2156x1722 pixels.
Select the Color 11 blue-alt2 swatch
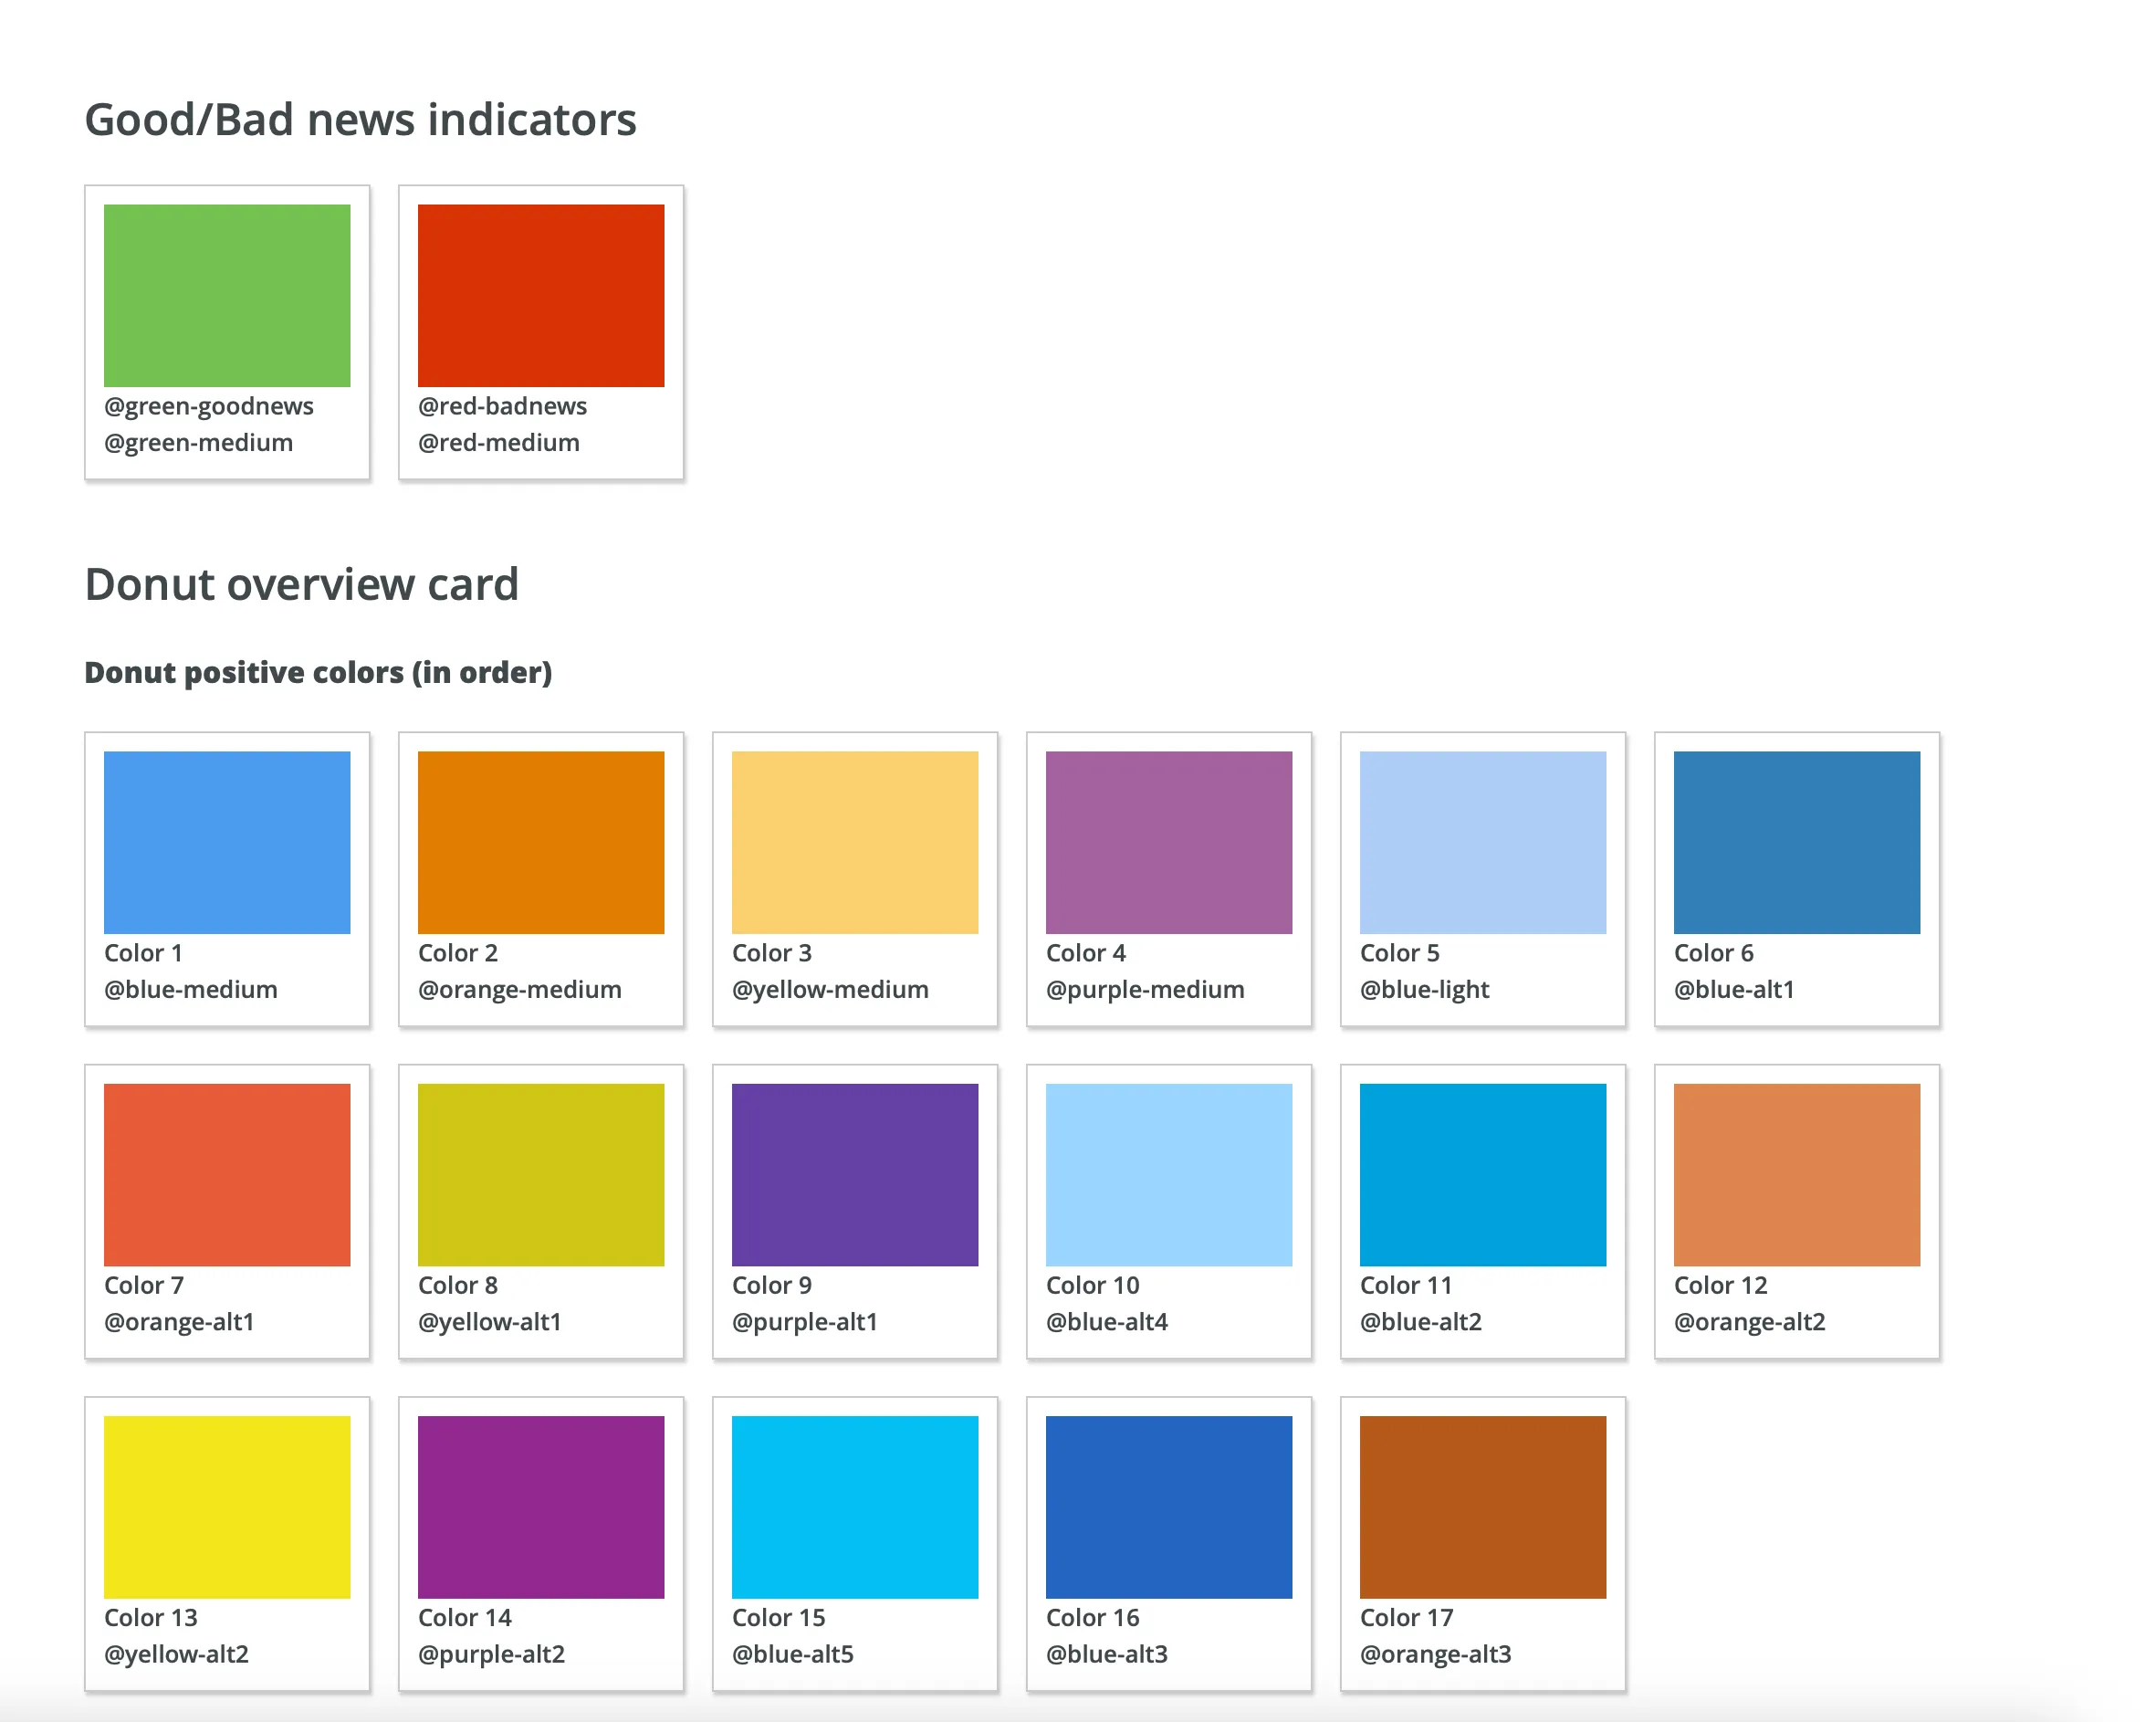point(1483,1174)
